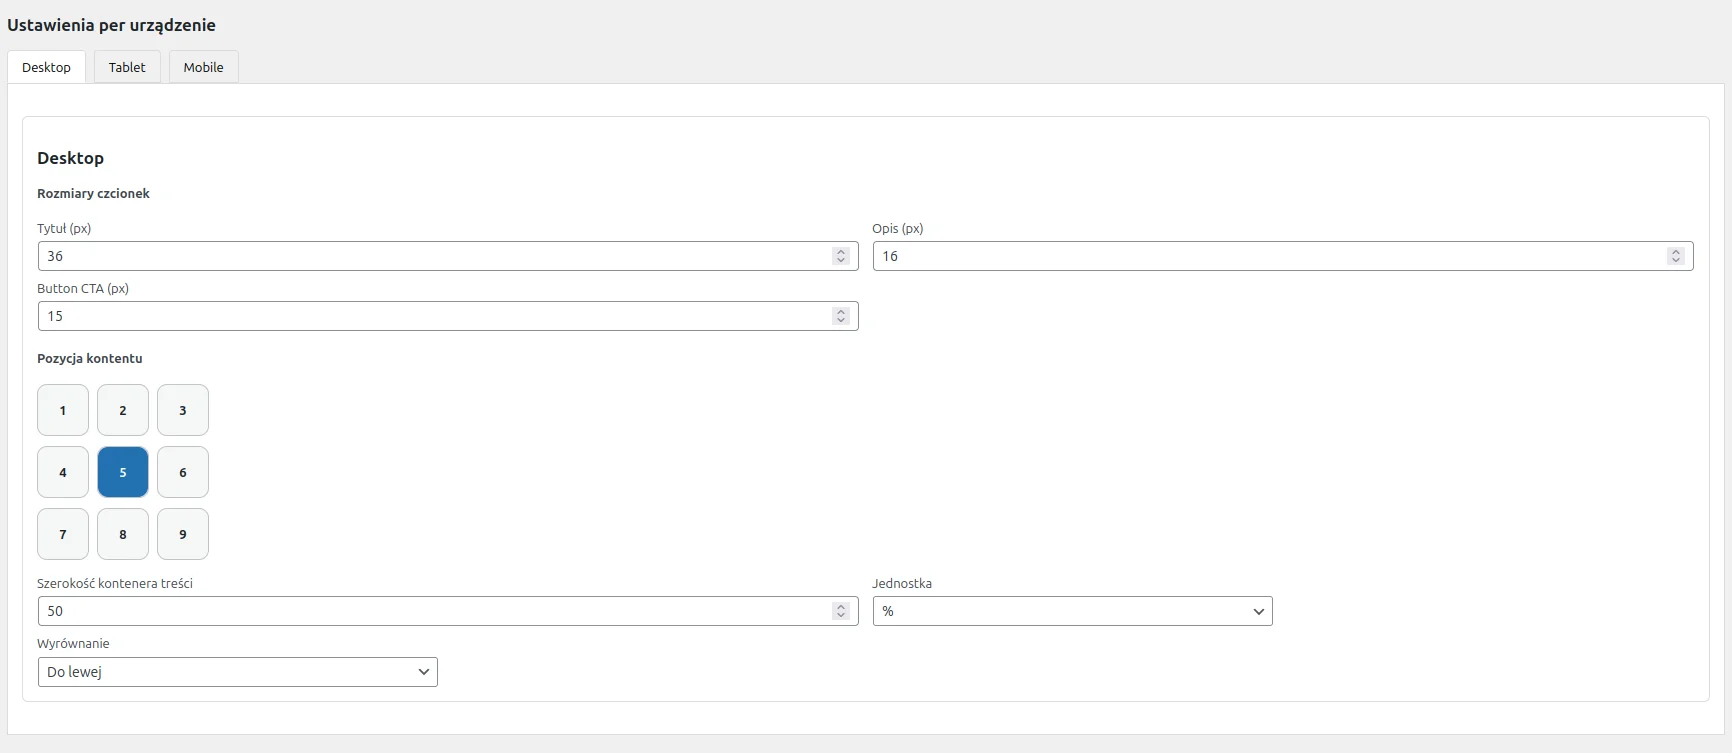Image resolution: width=1732 pixels, height=753 pixels.
Task: Click the Tytuł (px) spinner arrows
Action: point(841,256)
